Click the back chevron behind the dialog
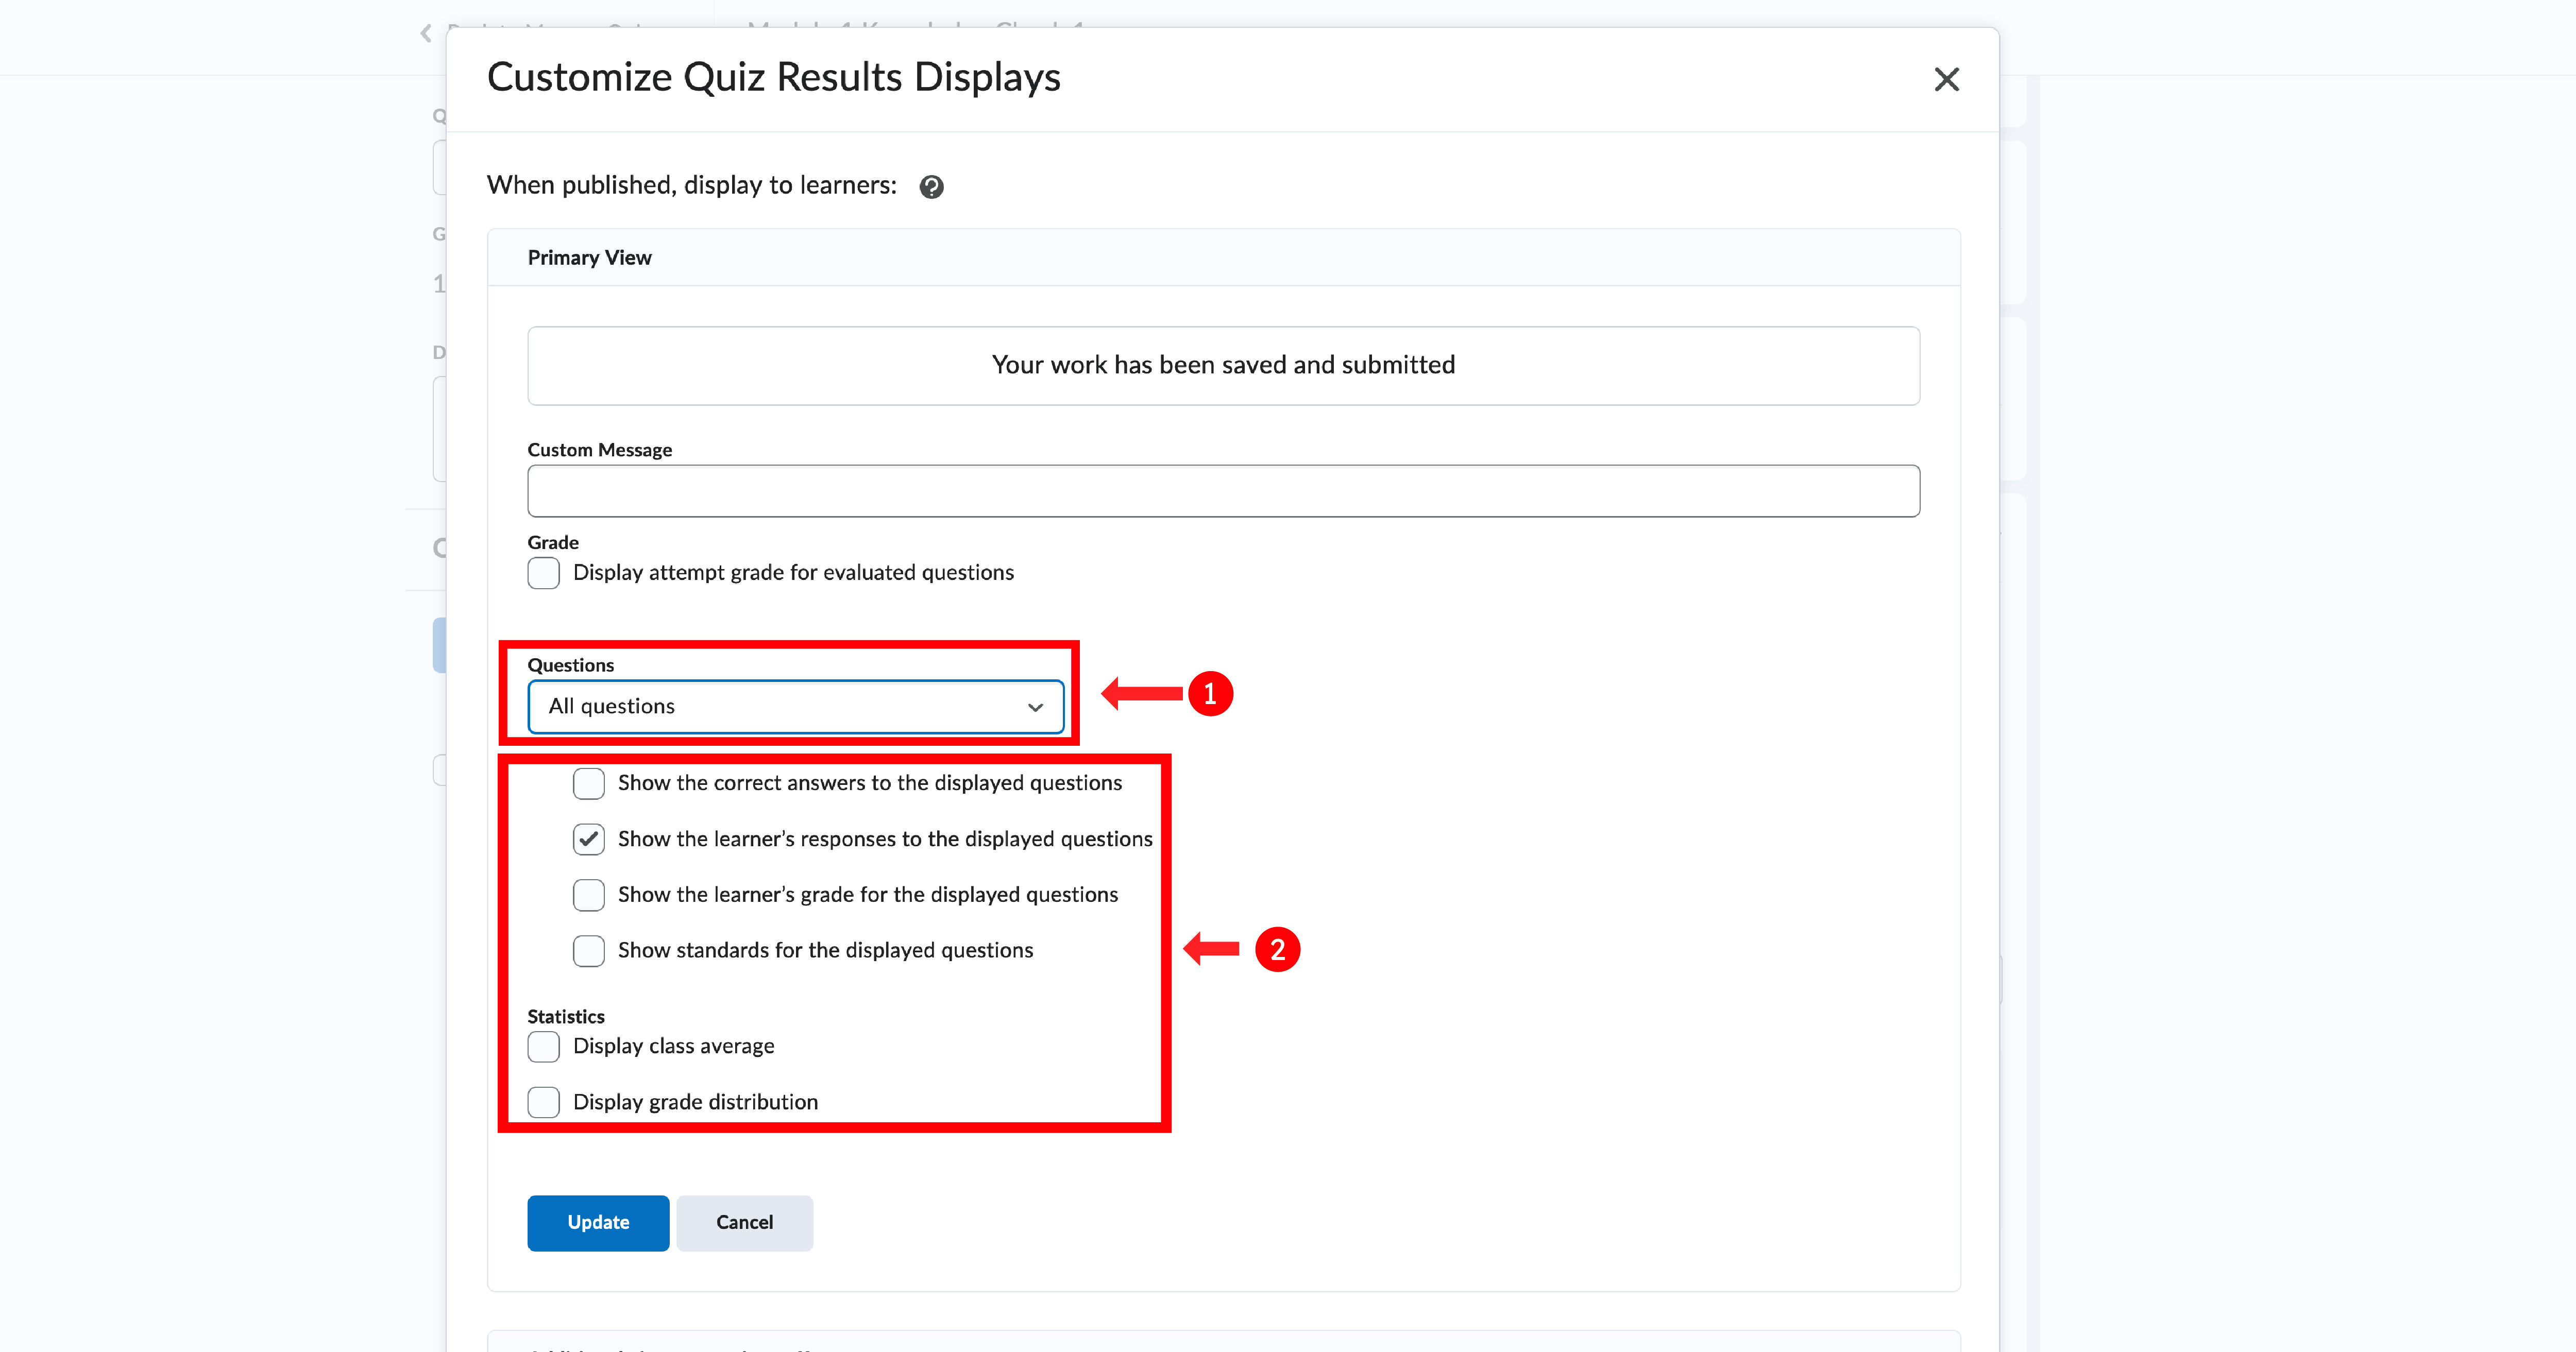This screenshot has height=1352, width=2576. pos(426,34)
